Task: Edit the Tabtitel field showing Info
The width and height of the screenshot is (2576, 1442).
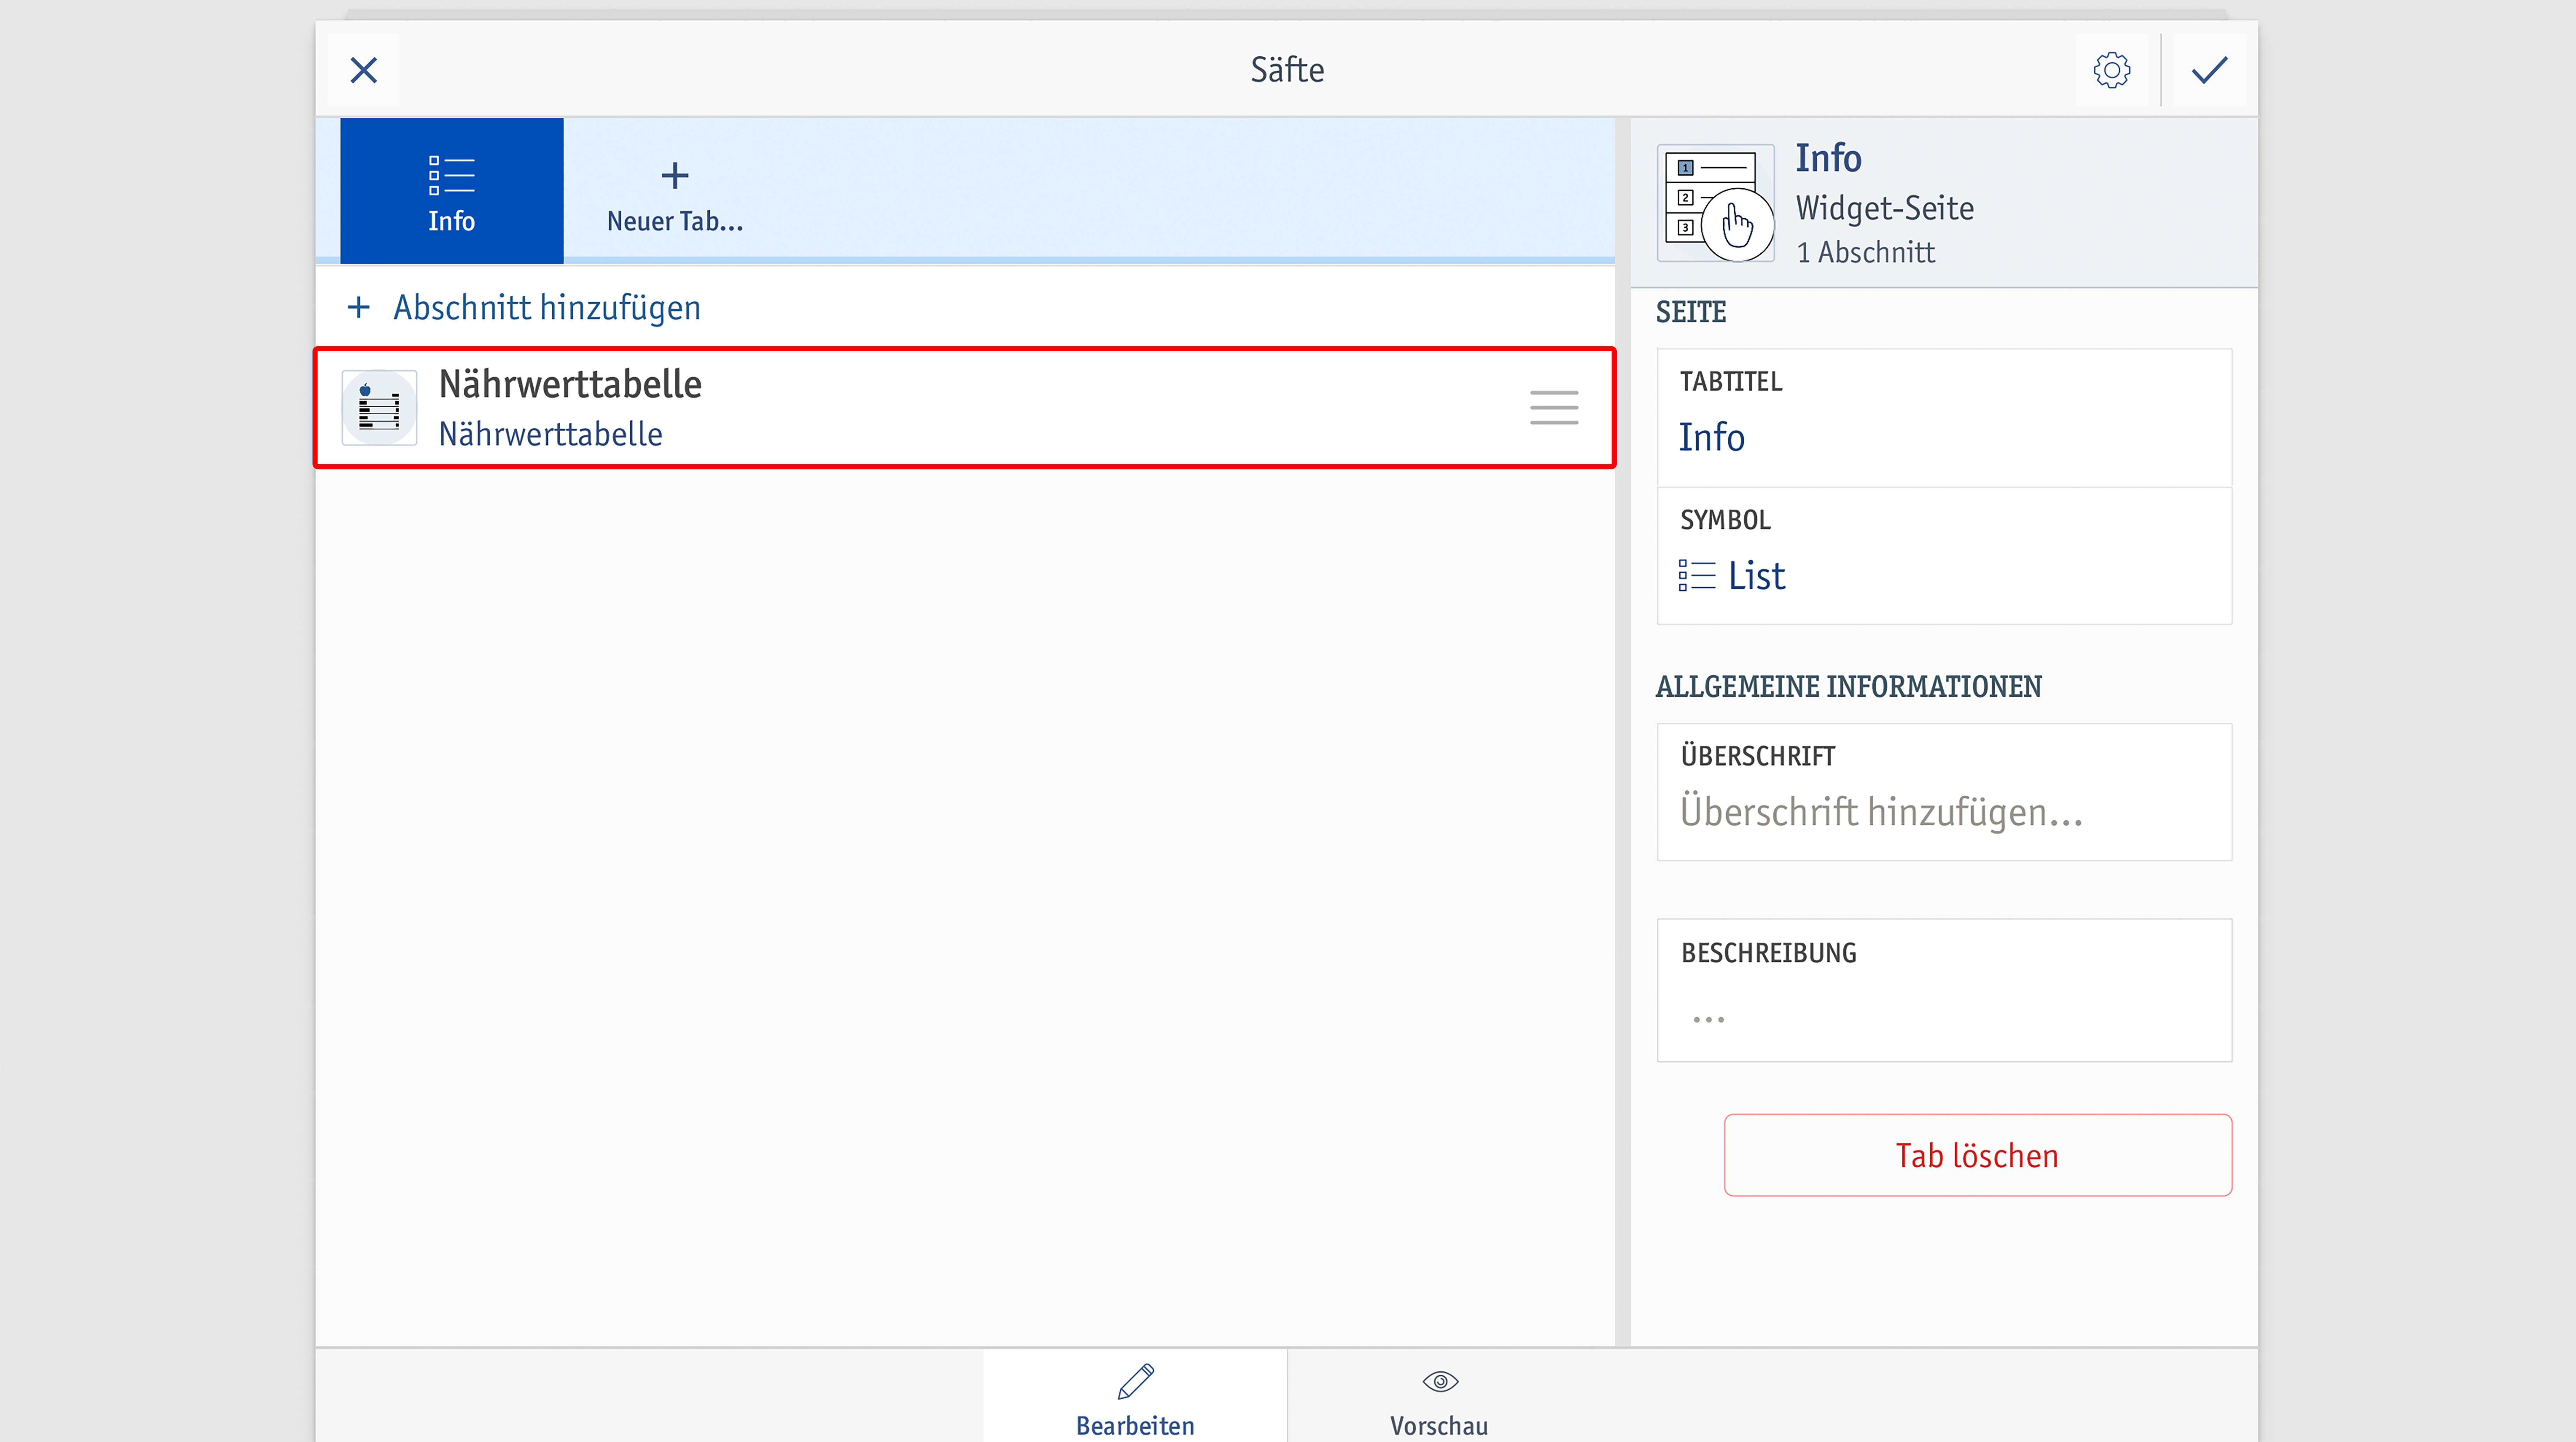Action: point(1944,418)
